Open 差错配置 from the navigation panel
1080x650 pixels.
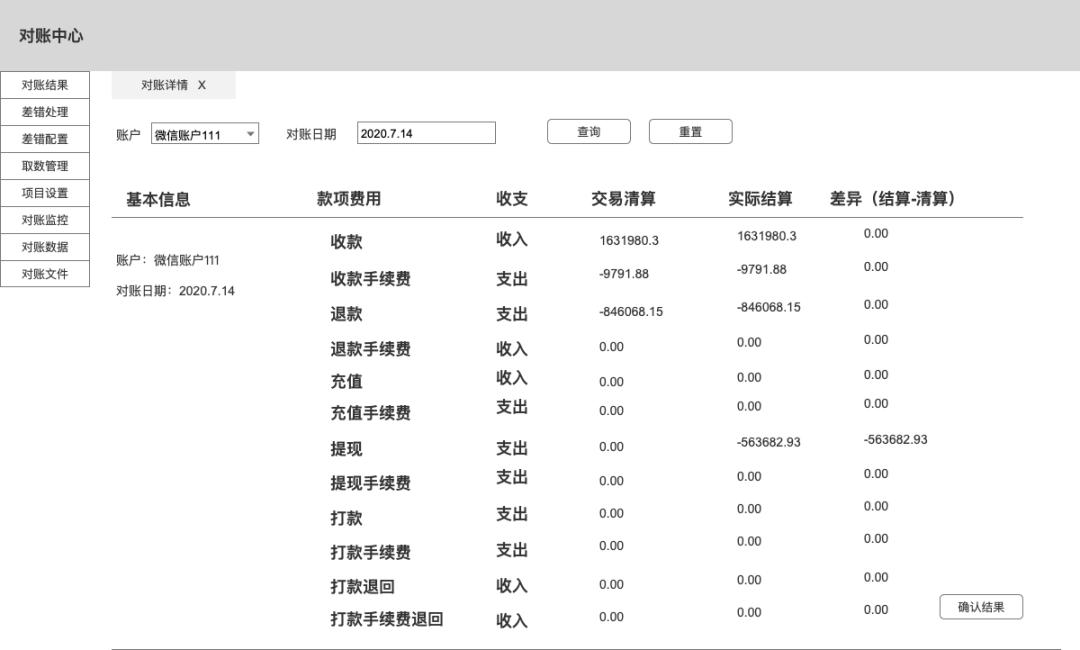[44, 138]
